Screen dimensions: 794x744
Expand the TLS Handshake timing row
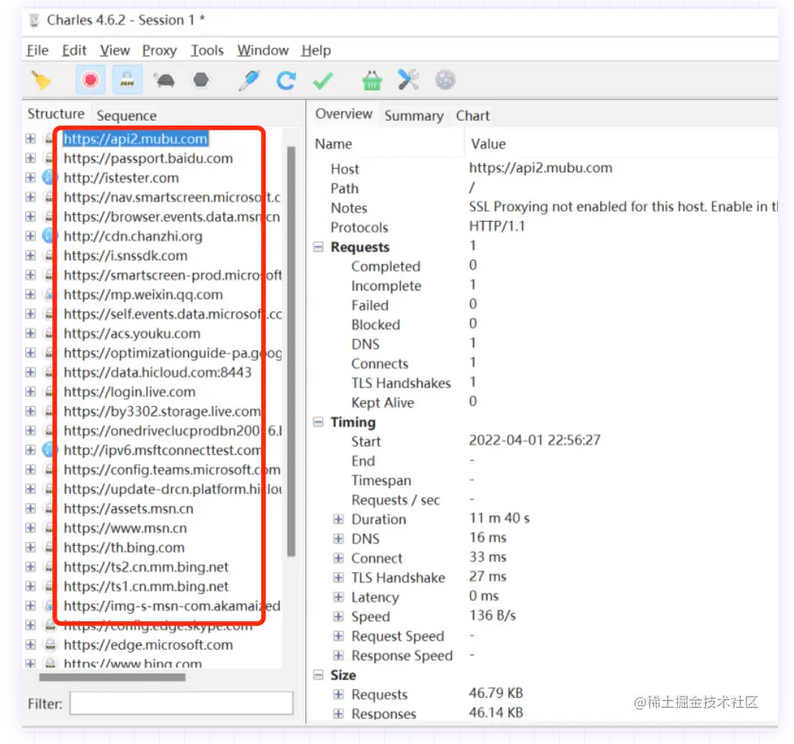(x=338, y=577)
